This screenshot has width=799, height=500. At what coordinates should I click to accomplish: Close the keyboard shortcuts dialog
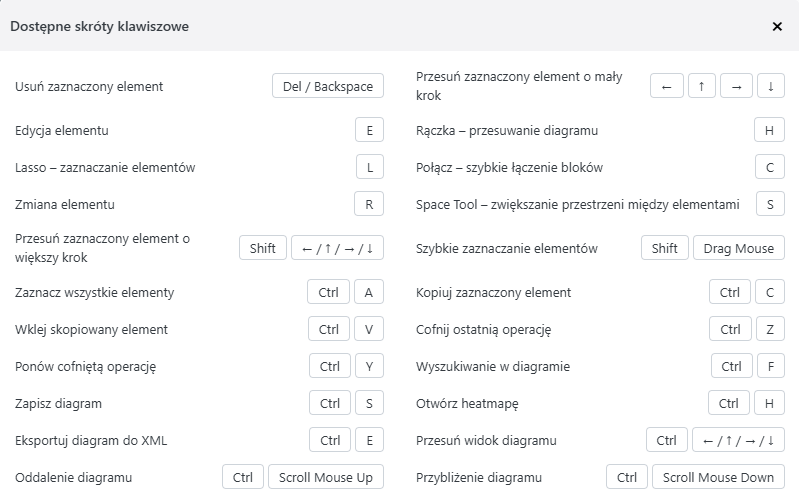pos(777,27)
